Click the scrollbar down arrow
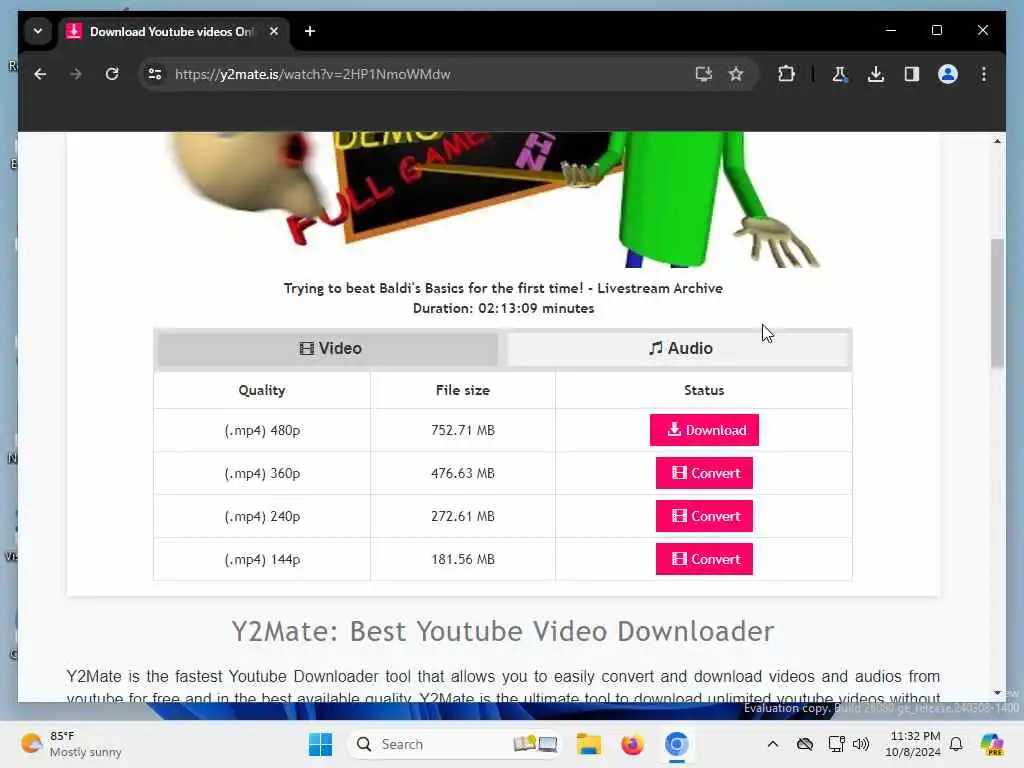This screenshot has width=1024, height=768. [997, 693]
